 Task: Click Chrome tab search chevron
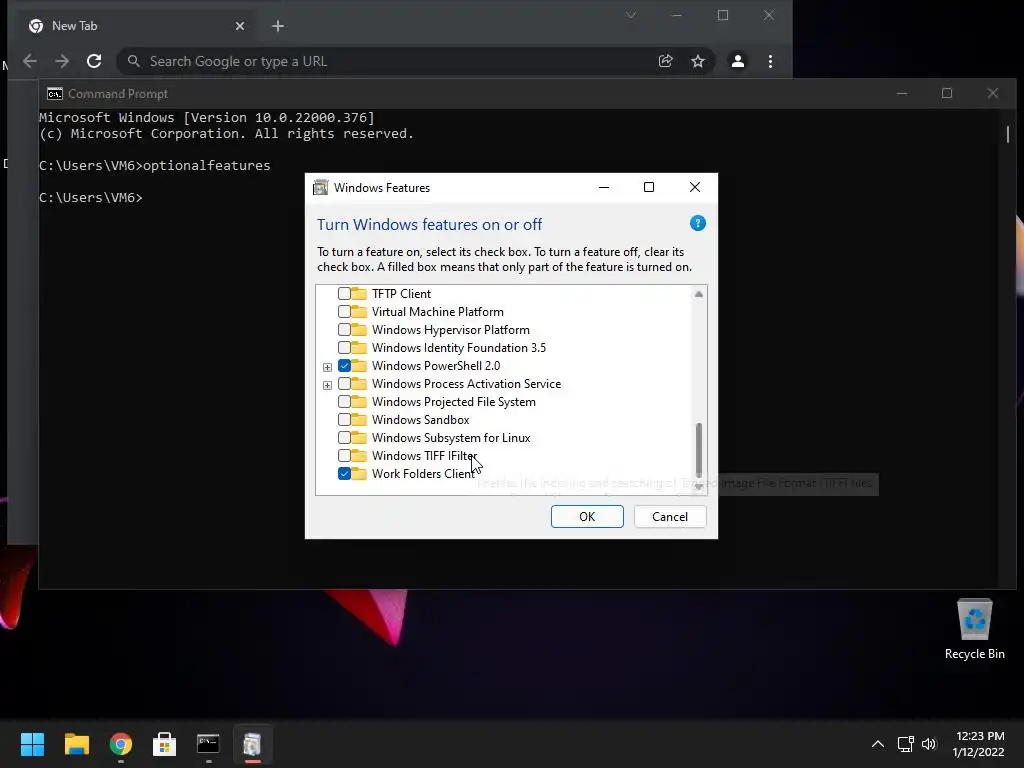tap(631, 15)
